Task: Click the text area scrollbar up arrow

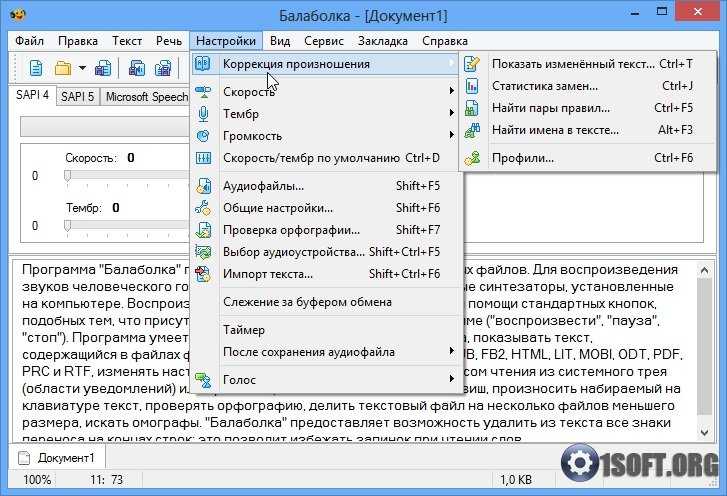Action: [705, 270]
